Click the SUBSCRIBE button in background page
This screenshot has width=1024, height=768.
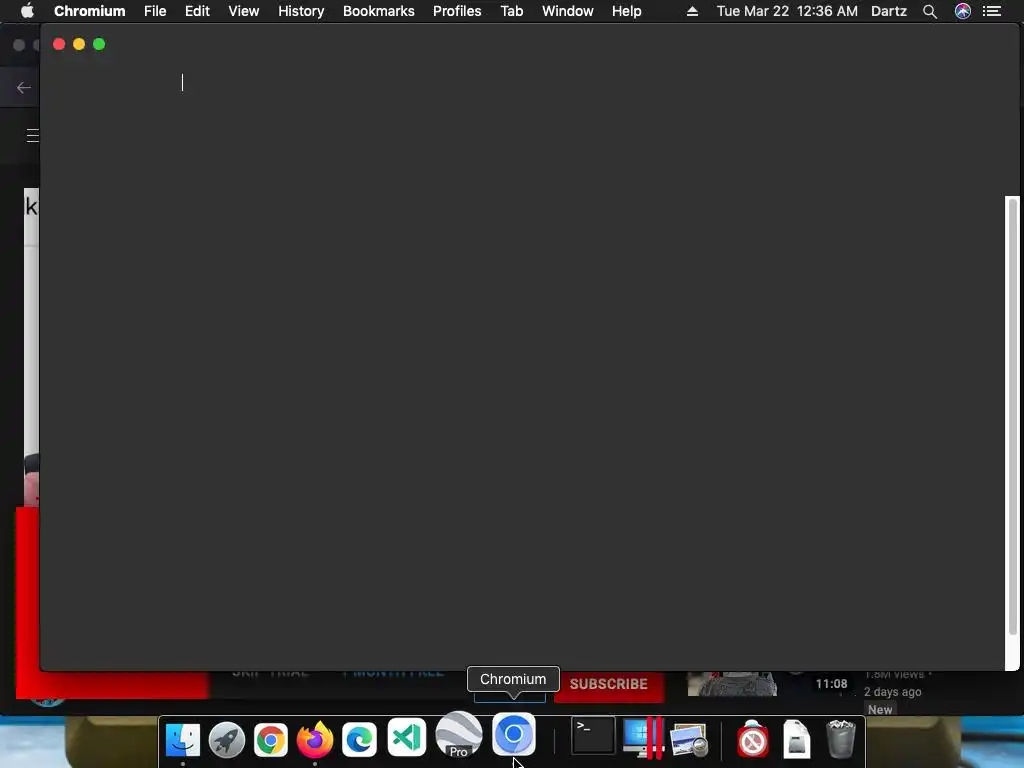point(609,684)
